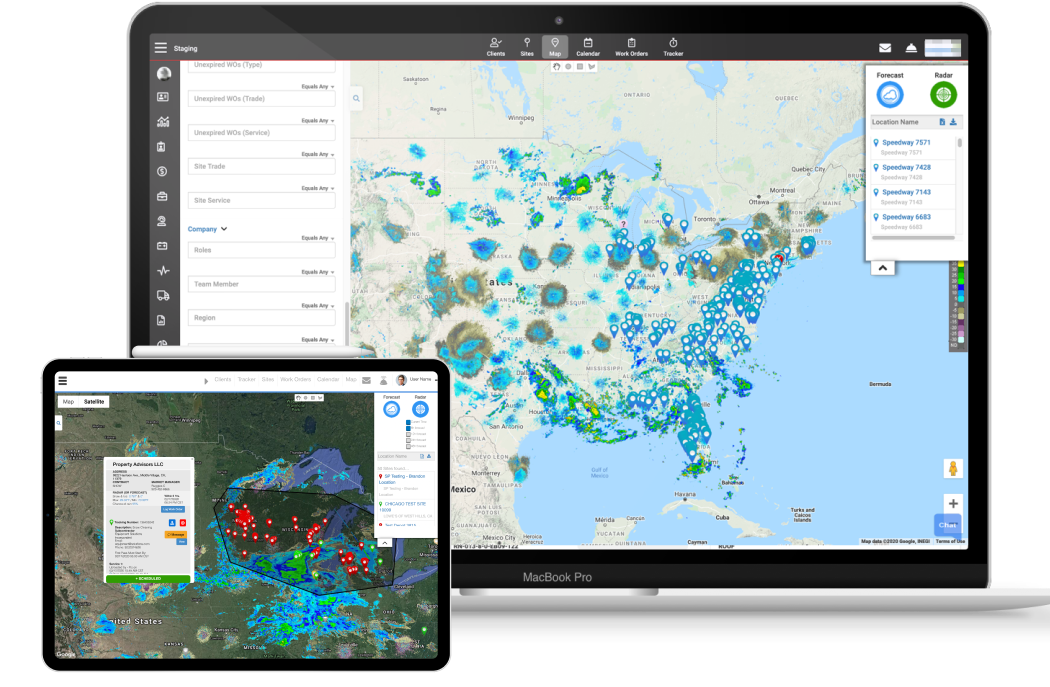Select the rectangle drawing tool on laptop map
The height and width of the screenshot is (687, 1050).
pyautogui.click(x=580, y=67)
